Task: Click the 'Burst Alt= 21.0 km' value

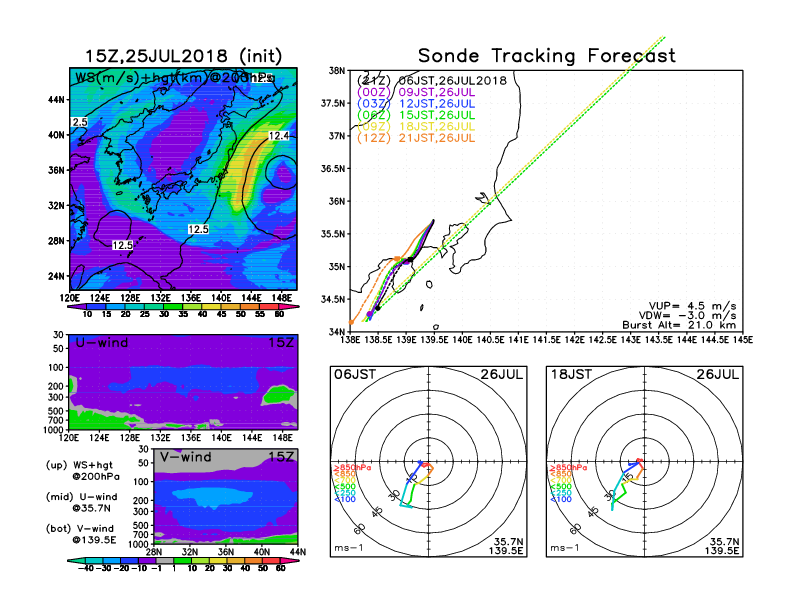Action: tap(679, 325)
